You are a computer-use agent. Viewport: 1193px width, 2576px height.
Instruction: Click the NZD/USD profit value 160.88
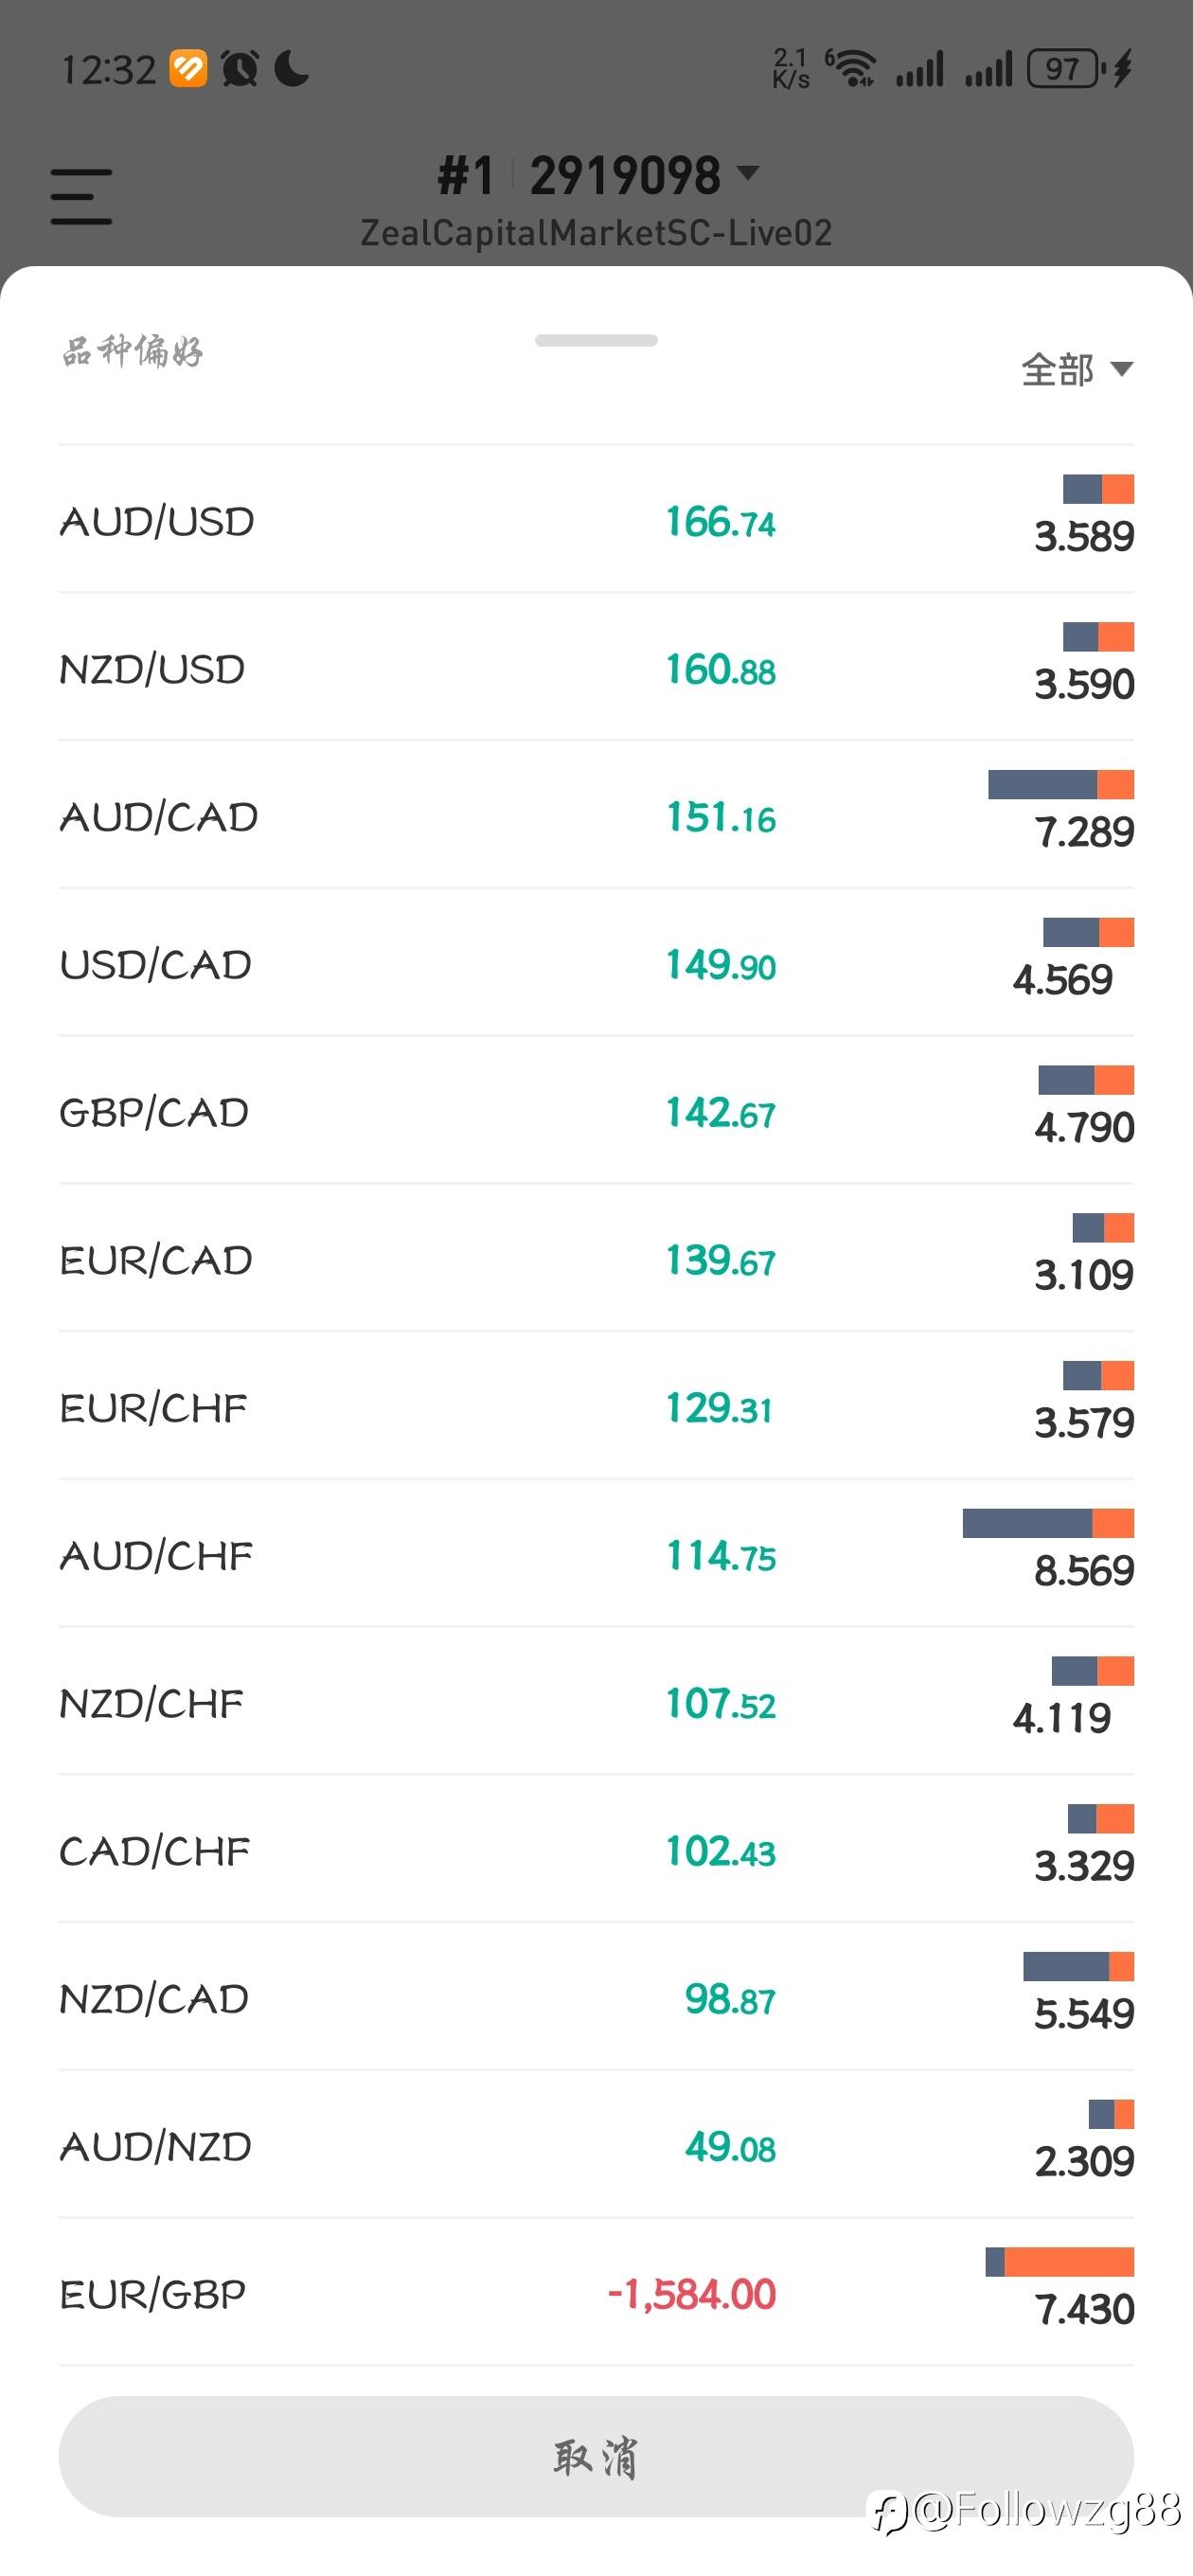click(x=720, y=670)
